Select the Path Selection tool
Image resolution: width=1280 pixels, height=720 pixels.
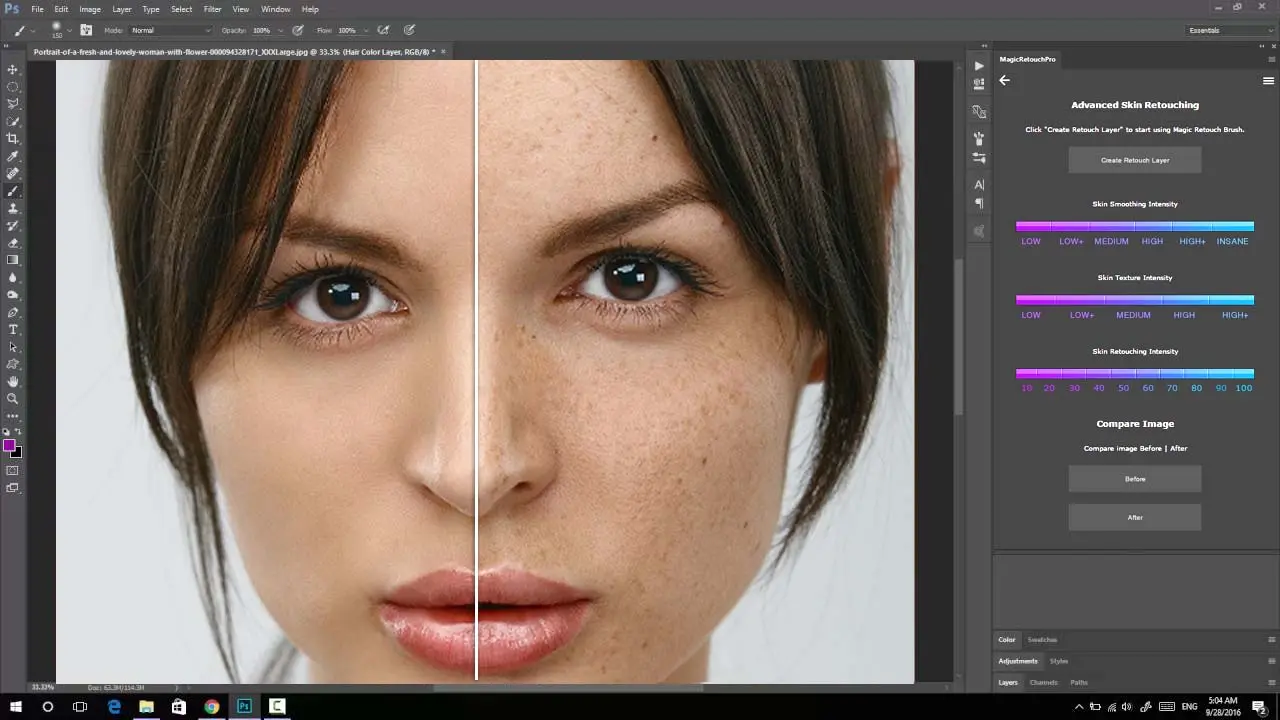point(13,347)
